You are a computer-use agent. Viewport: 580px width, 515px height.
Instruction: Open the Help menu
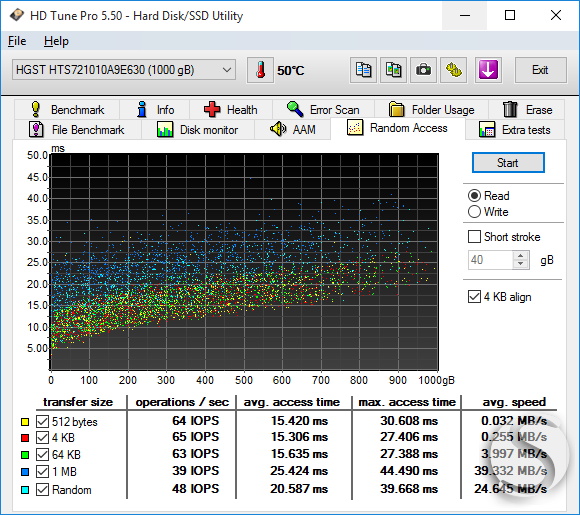(56, 41)
